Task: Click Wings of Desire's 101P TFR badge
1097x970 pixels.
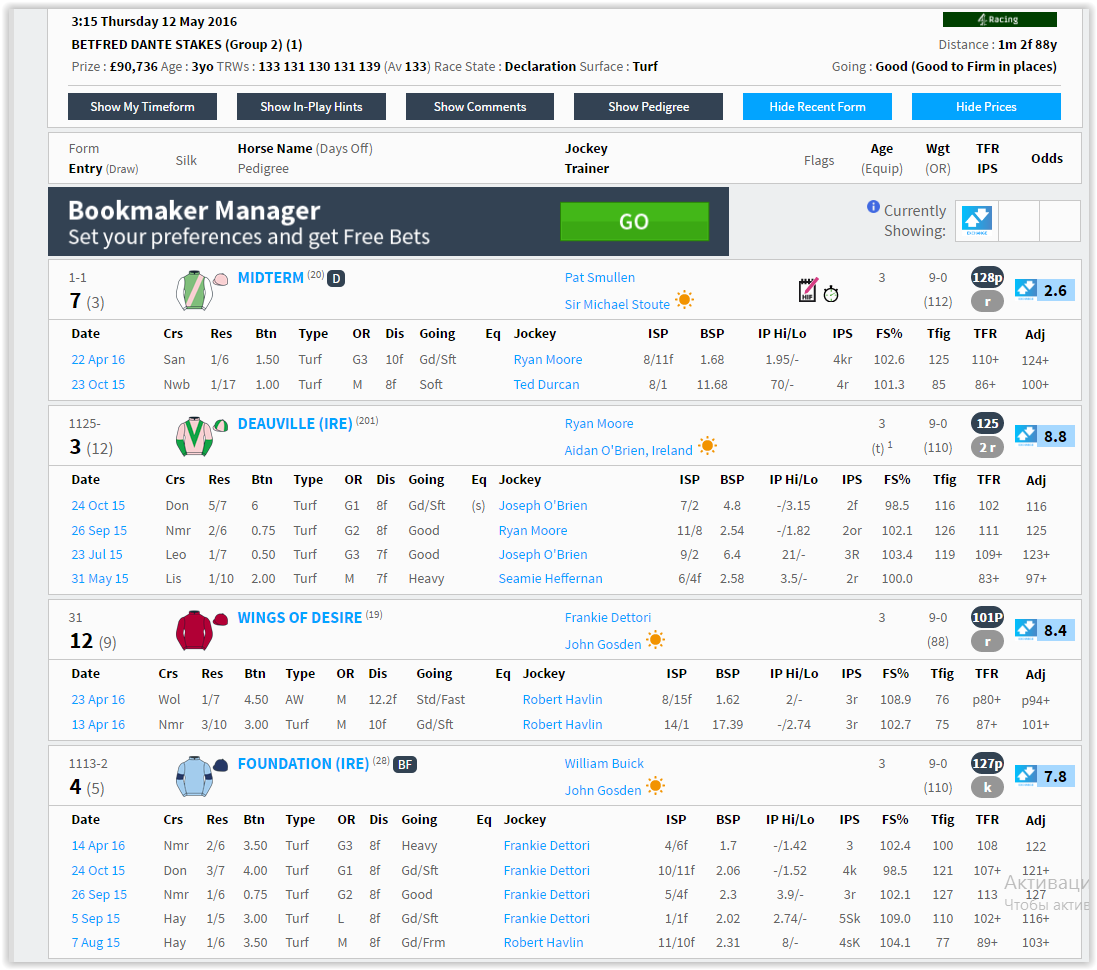Action: pyautogui.click(x=987, y=617)
